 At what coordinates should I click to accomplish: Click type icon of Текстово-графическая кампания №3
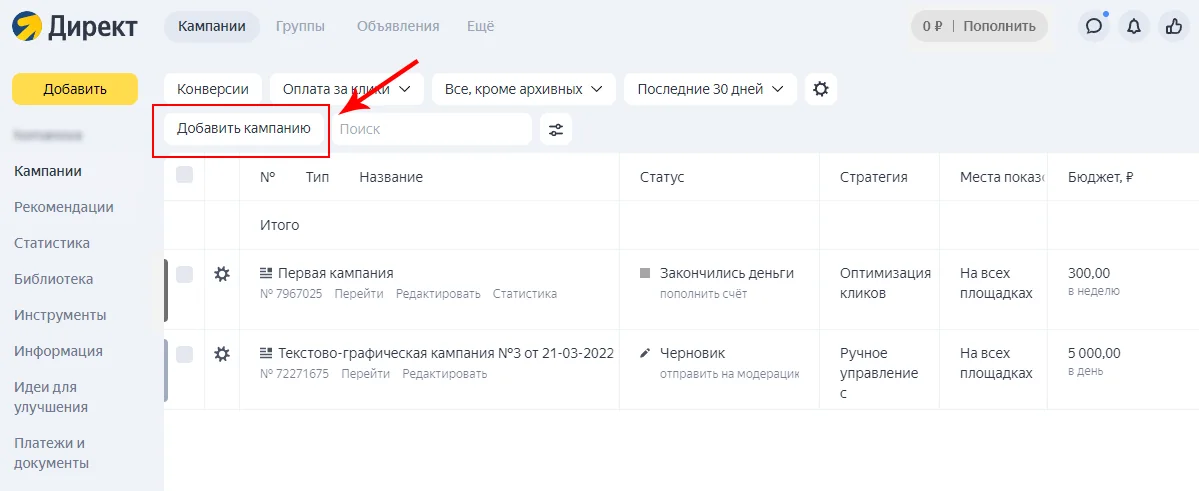point(266,353)
